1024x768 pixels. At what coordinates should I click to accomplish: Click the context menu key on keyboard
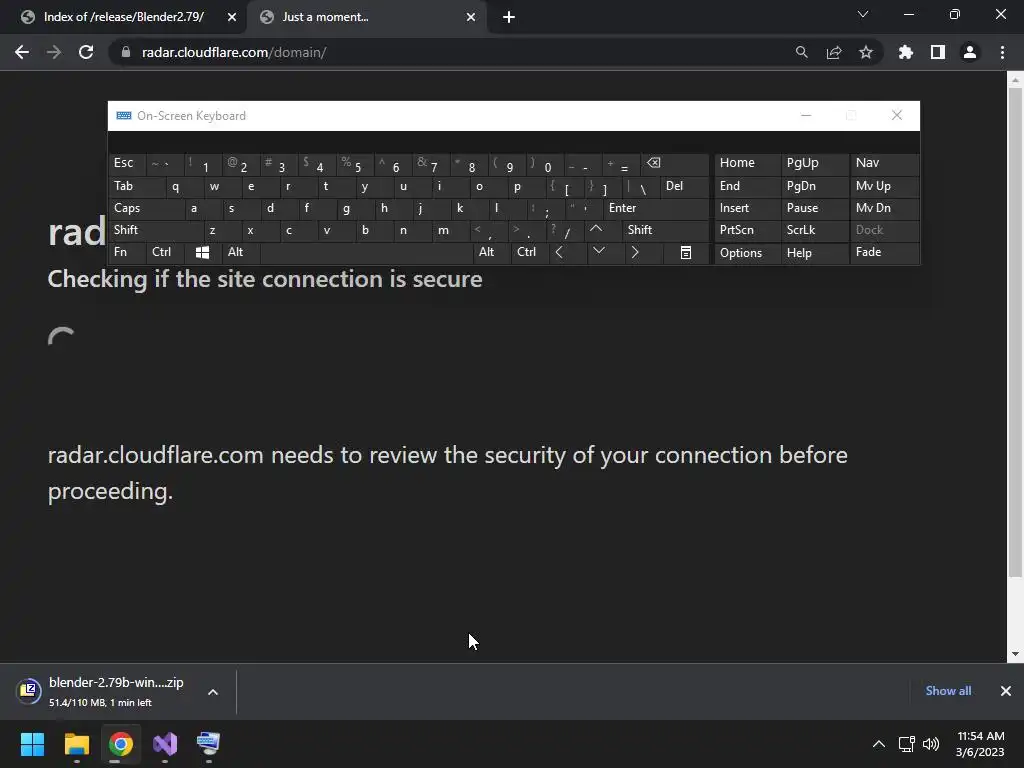pos(686,252)
